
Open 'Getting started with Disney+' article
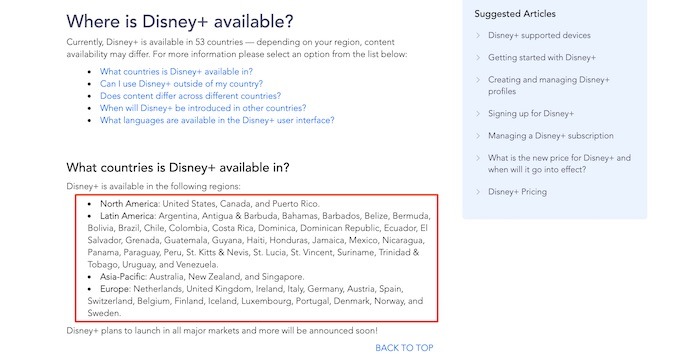[542, 58]
